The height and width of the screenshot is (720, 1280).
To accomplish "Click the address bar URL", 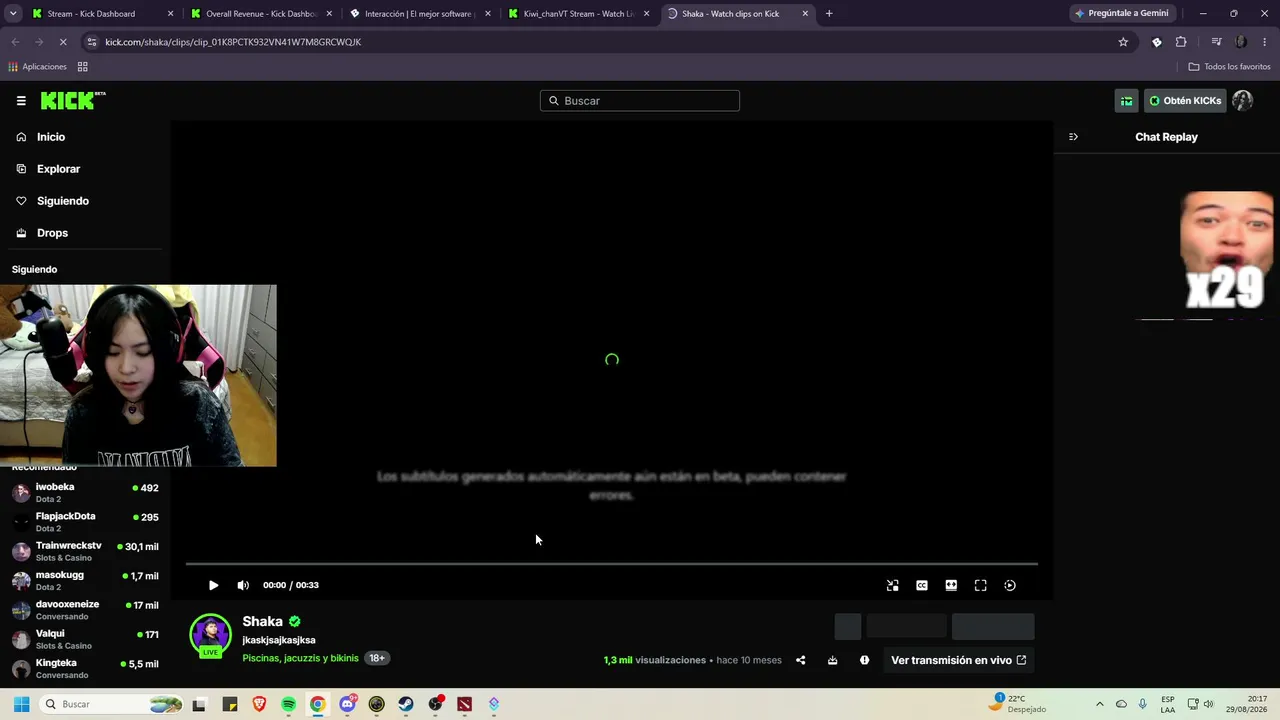I will (233, 42).
